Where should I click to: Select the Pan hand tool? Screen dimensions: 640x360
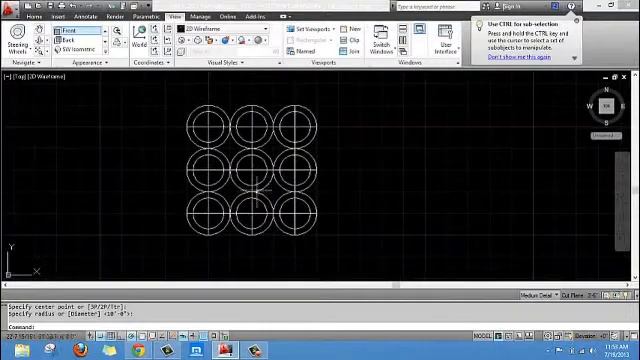39,29
